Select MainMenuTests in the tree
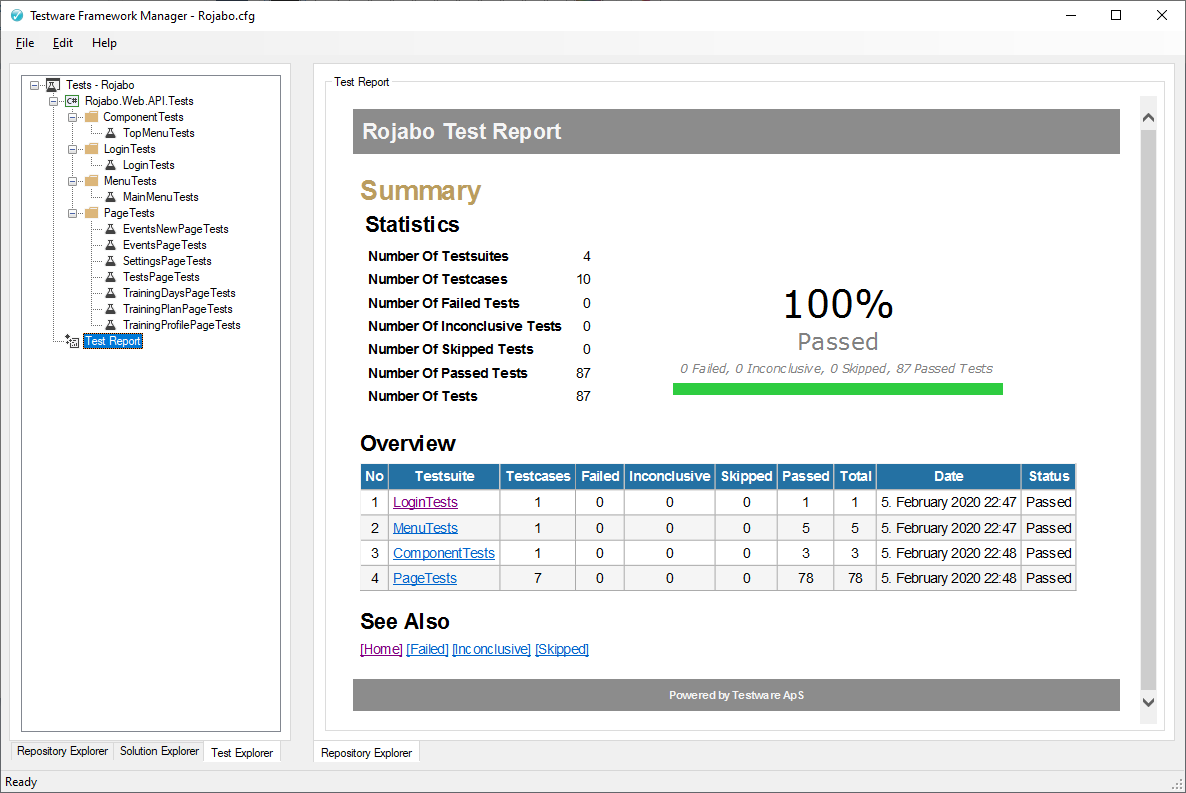 (160, 197)
